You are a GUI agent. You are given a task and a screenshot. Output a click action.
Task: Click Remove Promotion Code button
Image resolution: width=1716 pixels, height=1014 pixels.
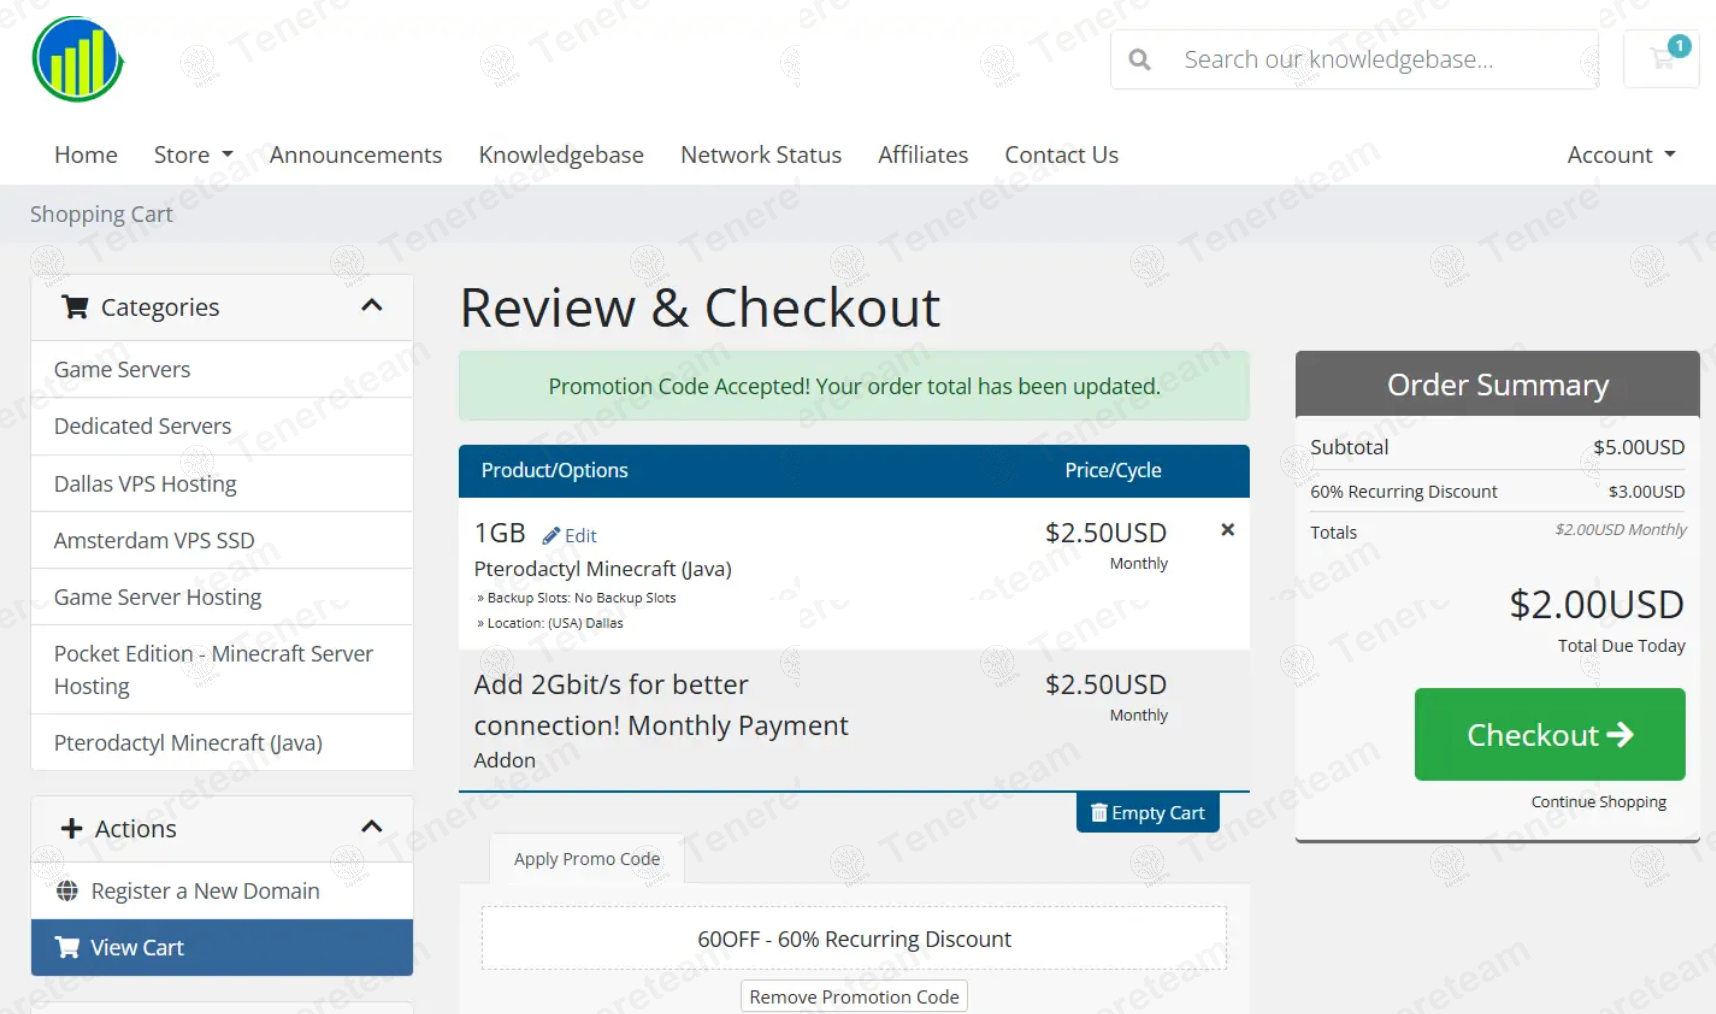[x=854, y=997]
